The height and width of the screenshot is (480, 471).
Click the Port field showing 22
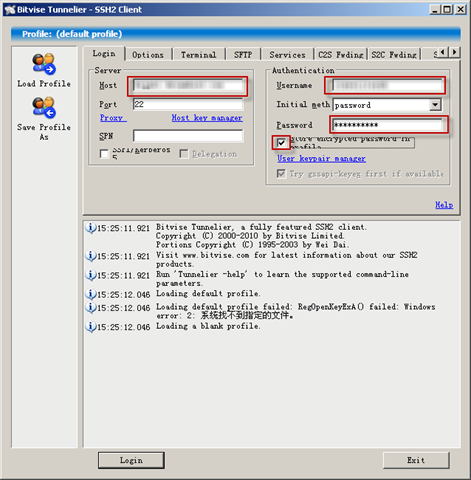(x=188, y=104)
